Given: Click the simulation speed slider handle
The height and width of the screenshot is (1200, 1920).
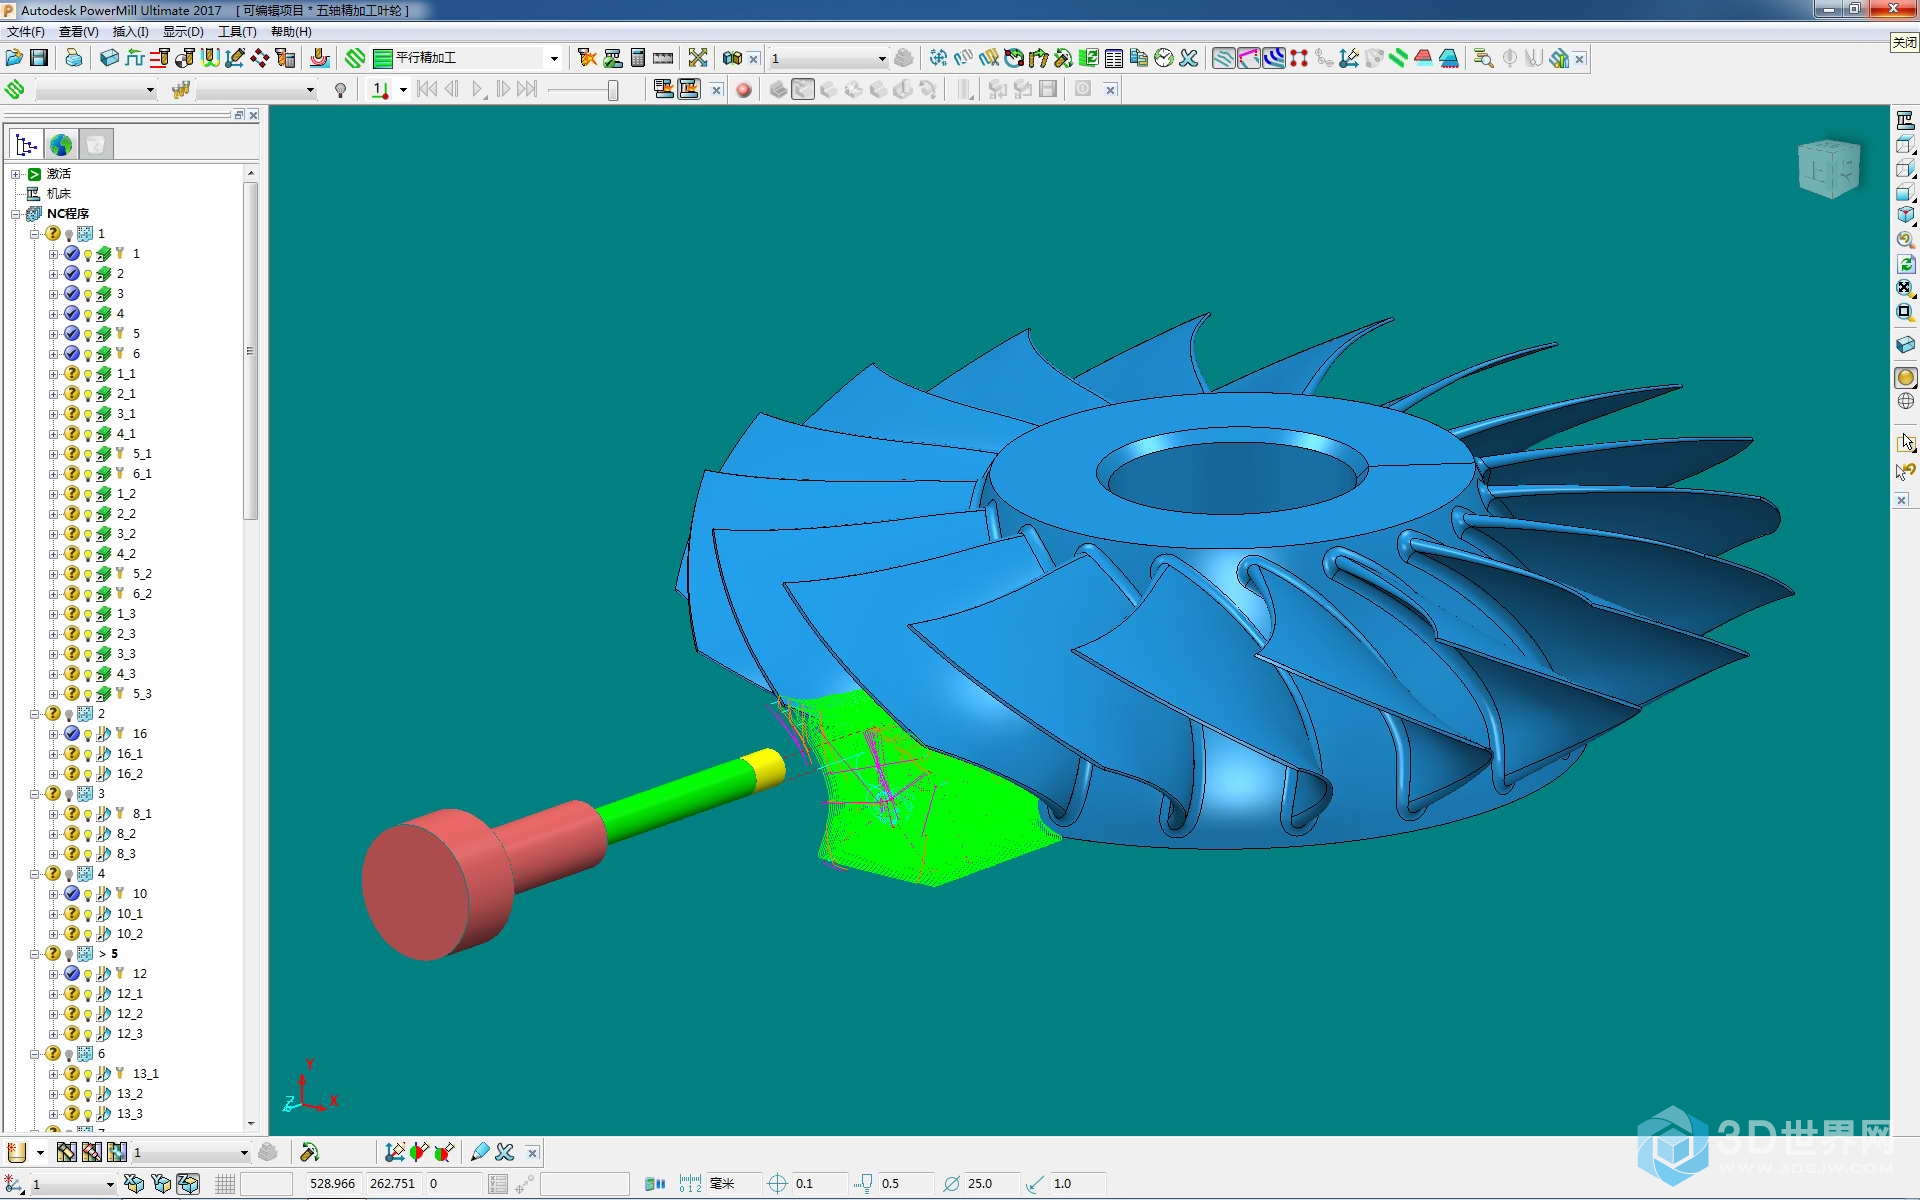Looking at the screenshot, I should click(613, 90).
